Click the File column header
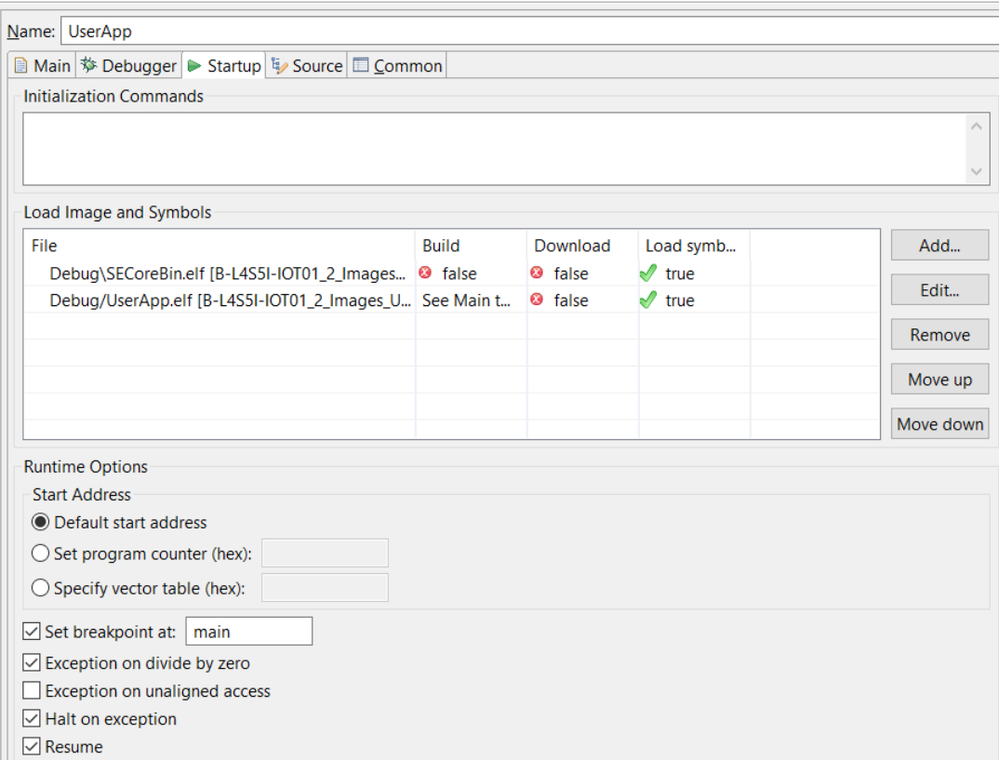999x760 pixels. click(x=220, y=245)
